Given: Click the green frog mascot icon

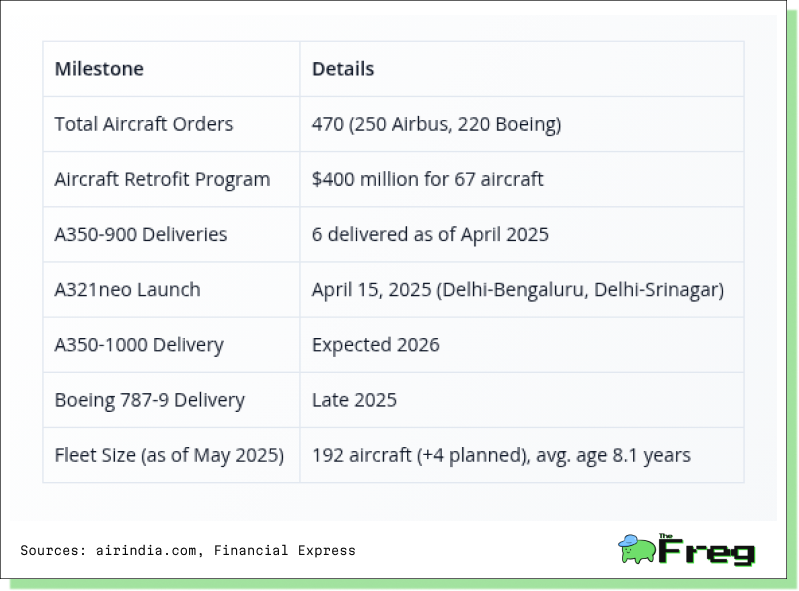Looking at the screenshot, I should pos(636,549).
